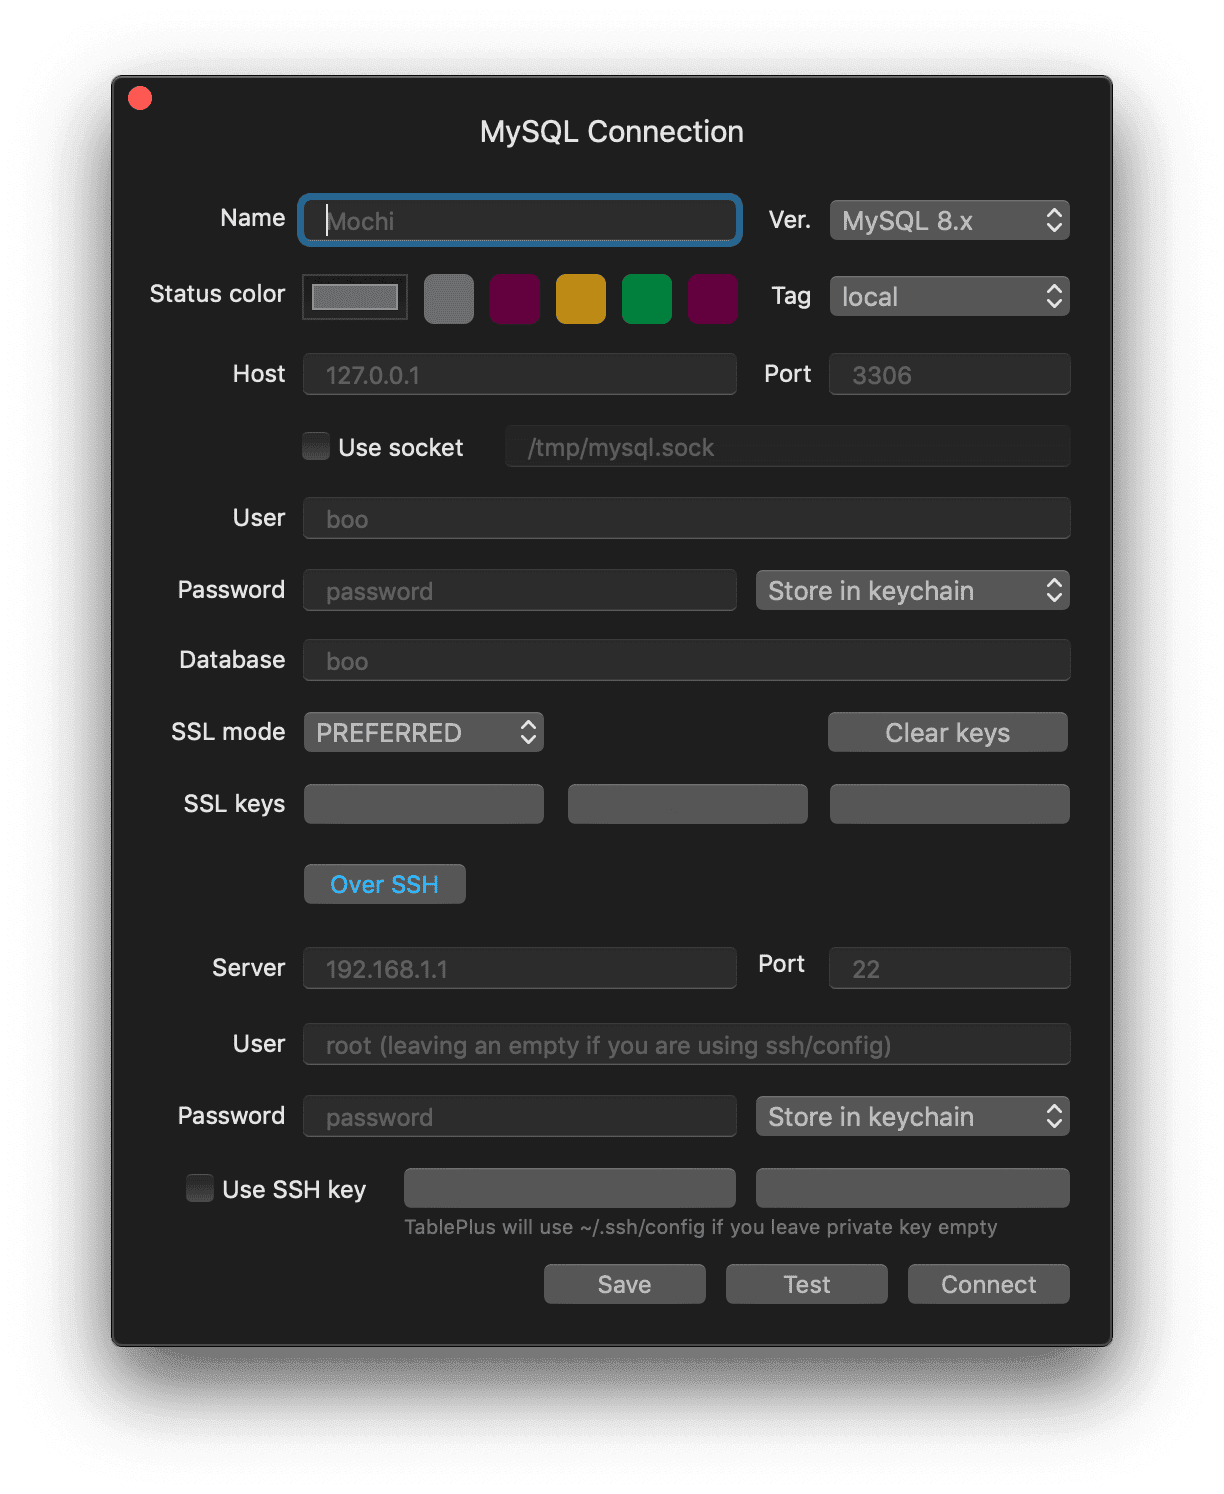Click the Host field showing 127.0.0.1
Screen dimensions: 1224x1494
pos(520,374)
